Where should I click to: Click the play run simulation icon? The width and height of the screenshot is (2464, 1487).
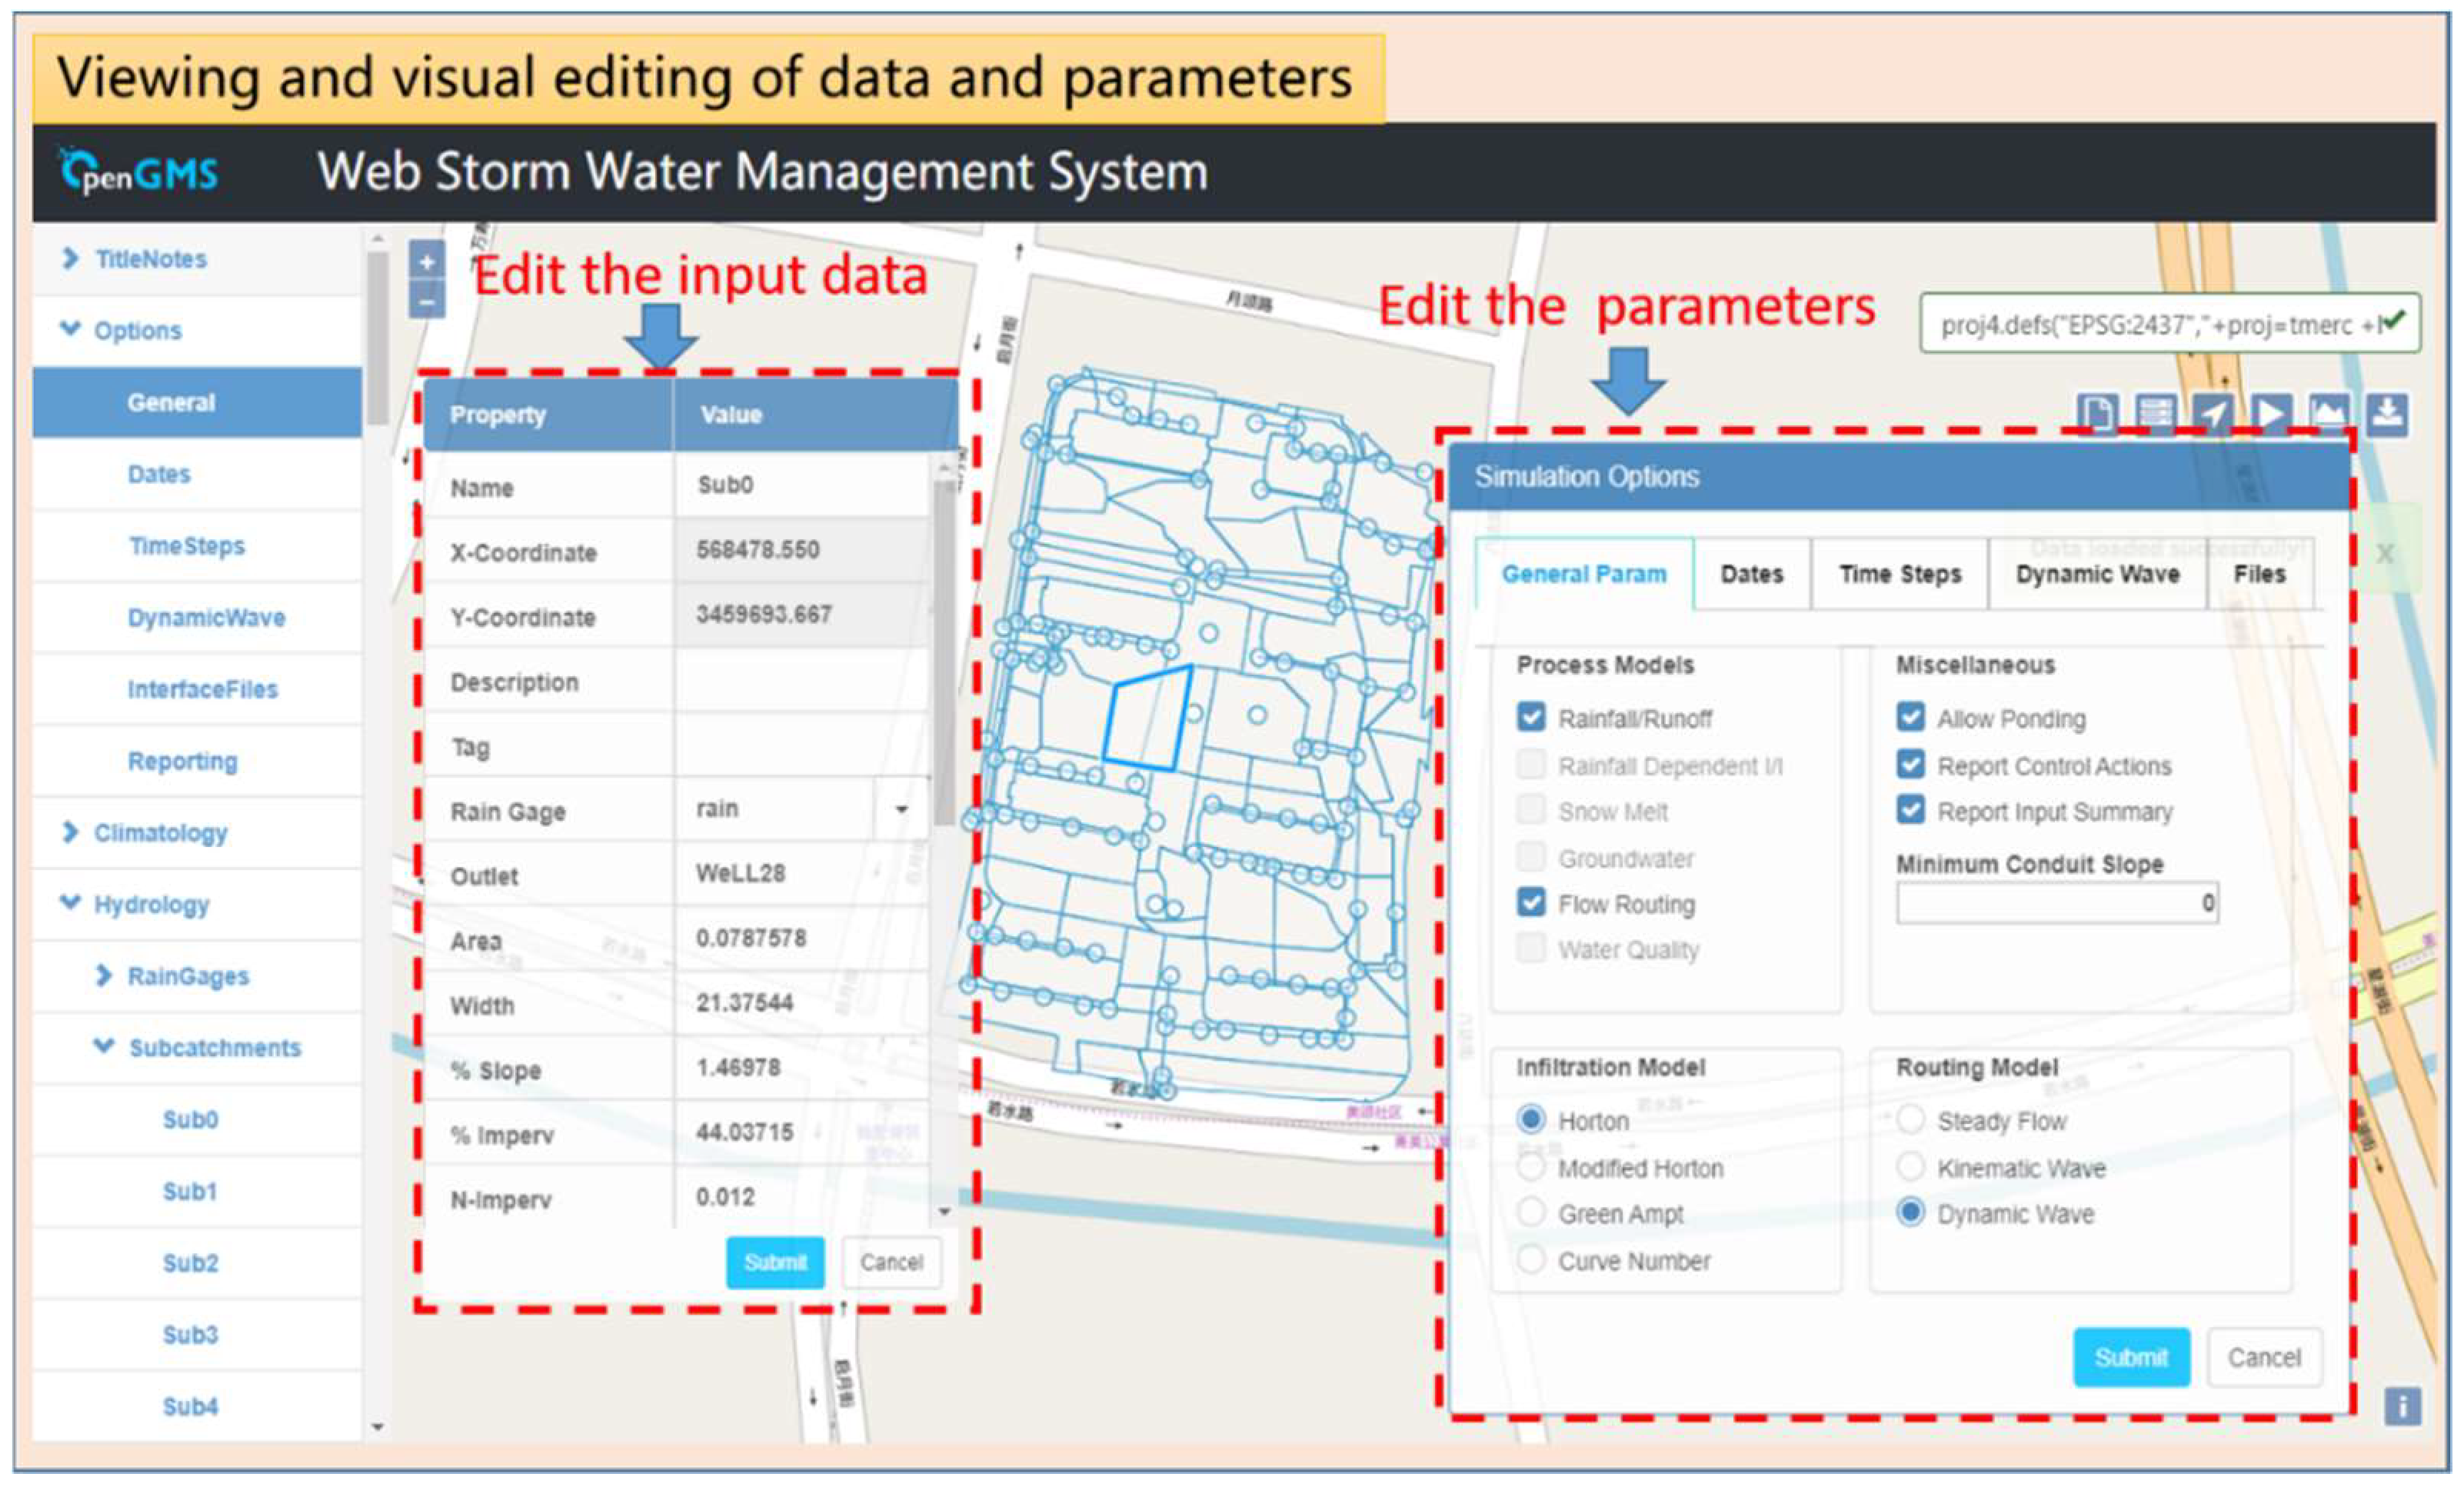[x=2271, y=413]
